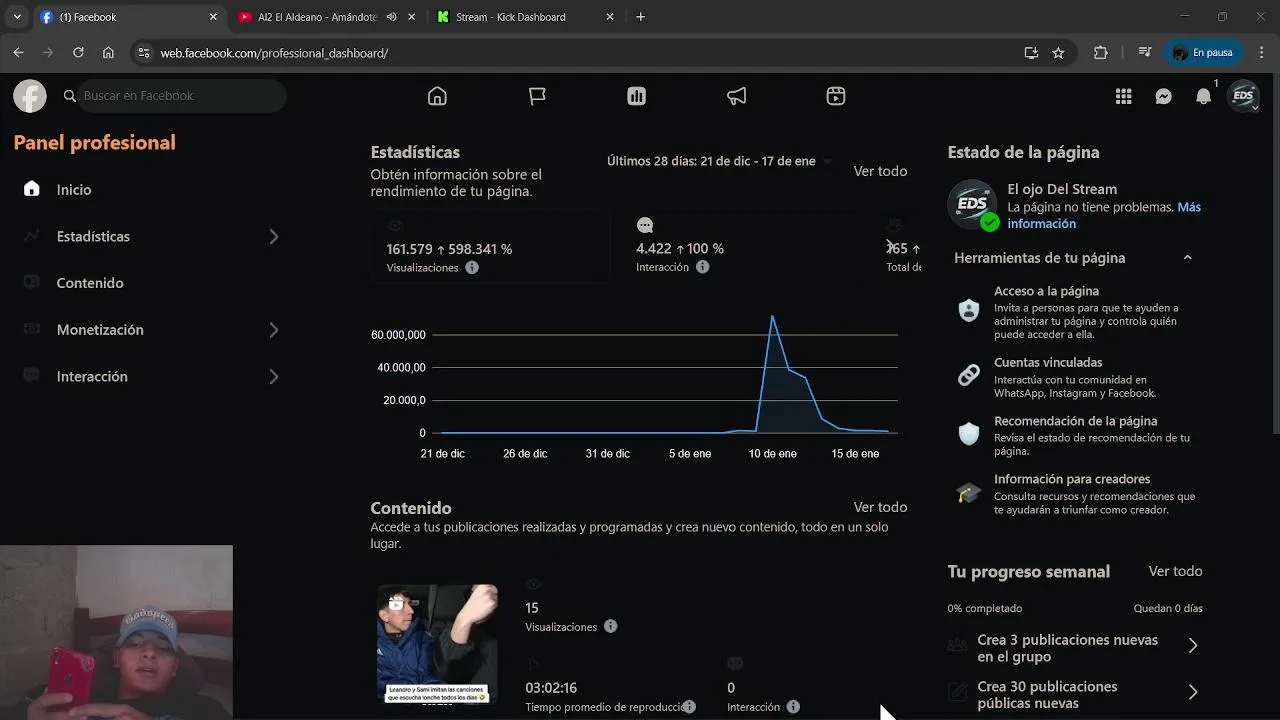Open a new browser tab

coord(640,17)
